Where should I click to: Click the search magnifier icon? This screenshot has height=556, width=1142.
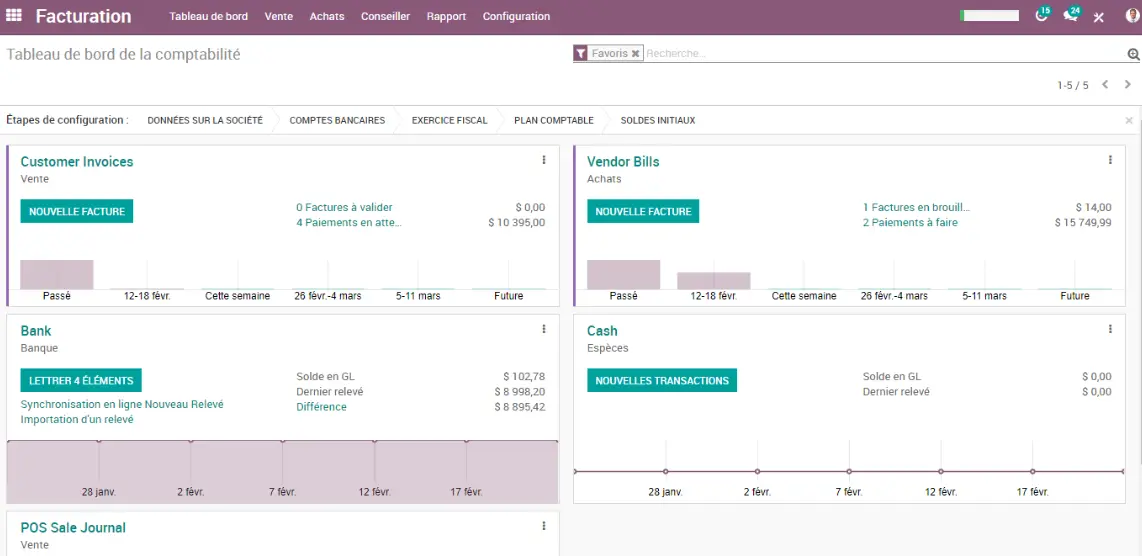1133,54
